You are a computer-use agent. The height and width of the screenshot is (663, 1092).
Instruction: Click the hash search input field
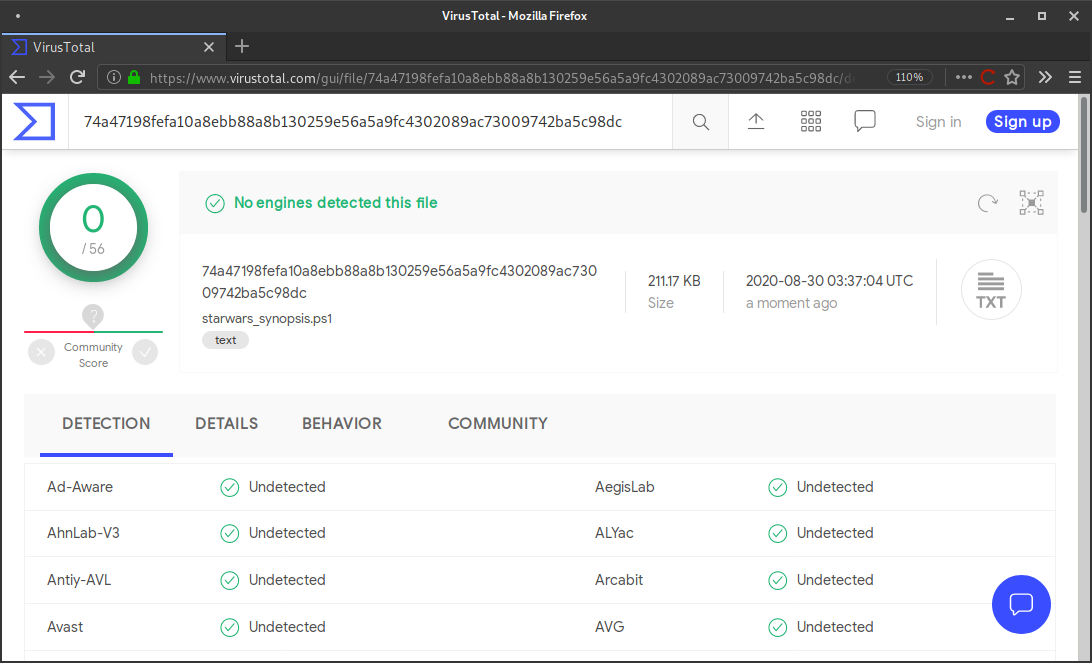(x=370, y=122)
